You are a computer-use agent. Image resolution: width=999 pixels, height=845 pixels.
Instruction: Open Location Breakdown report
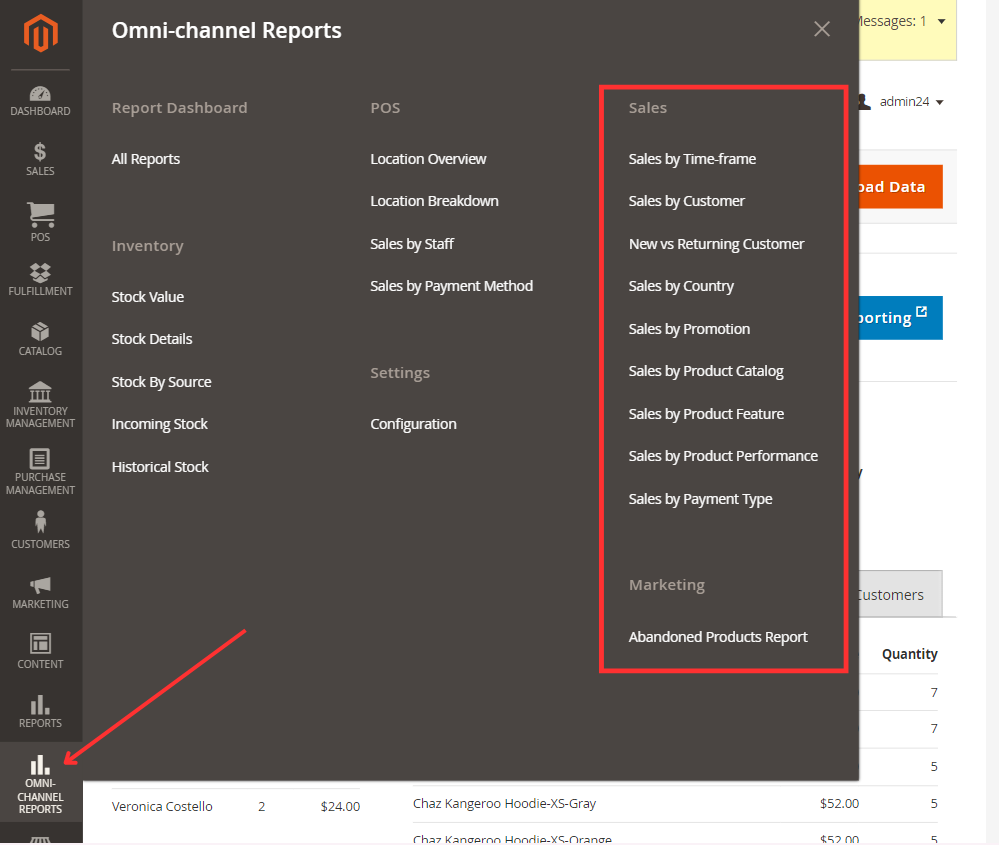(435, 201)
